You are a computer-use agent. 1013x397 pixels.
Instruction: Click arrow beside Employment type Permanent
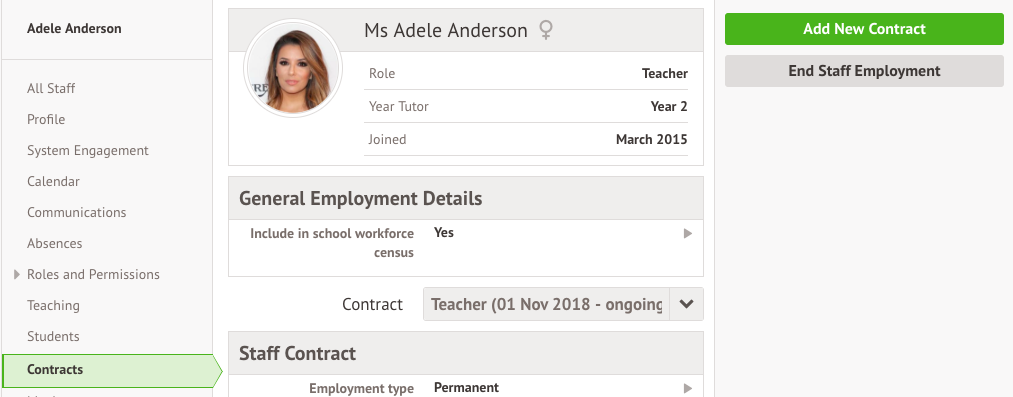click(687, 388)
